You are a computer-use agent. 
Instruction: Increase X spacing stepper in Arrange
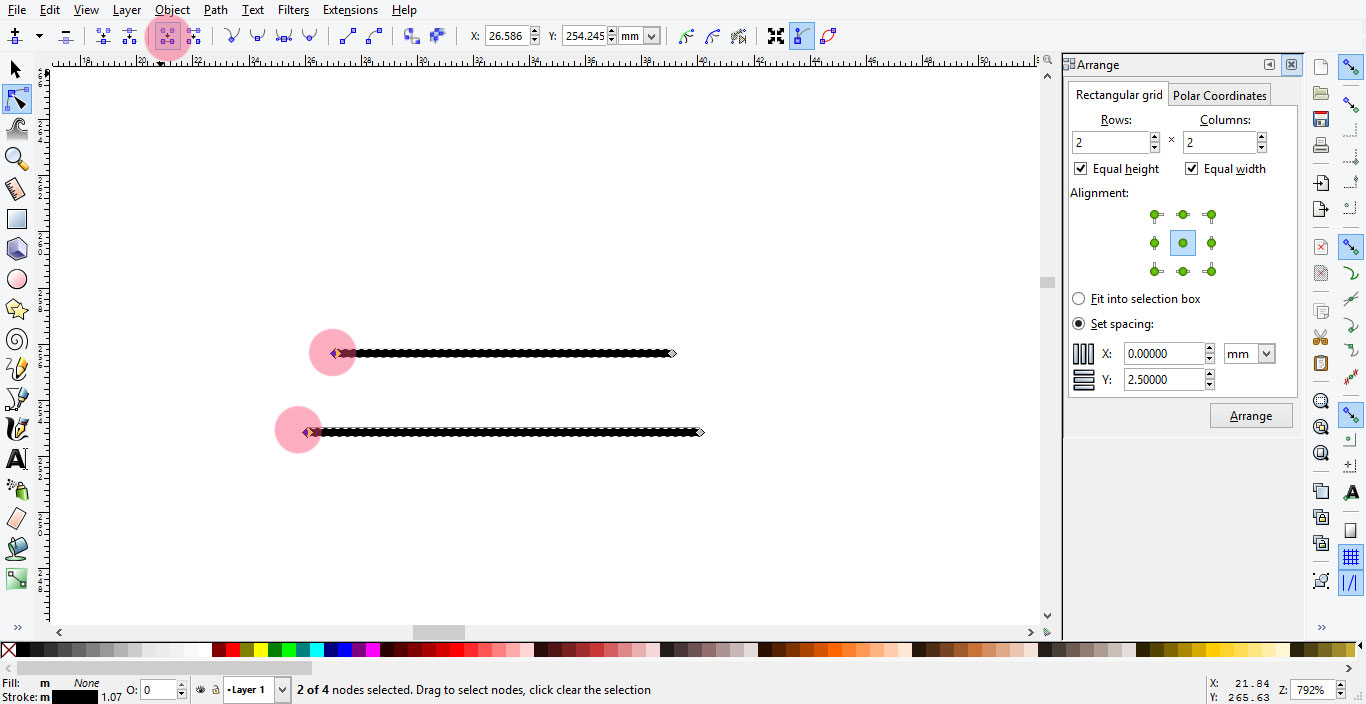(1209, 349)
